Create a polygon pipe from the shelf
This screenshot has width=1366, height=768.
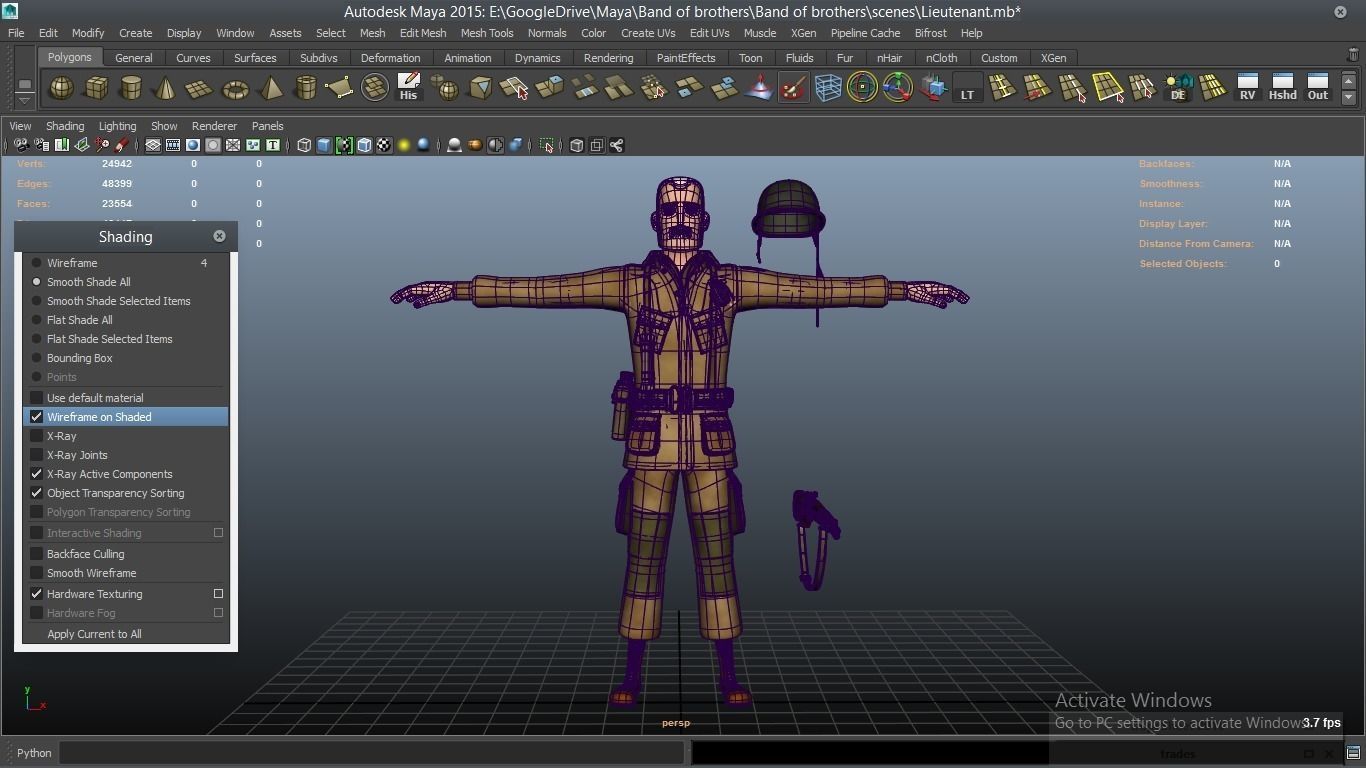click(x=305, y=88)
